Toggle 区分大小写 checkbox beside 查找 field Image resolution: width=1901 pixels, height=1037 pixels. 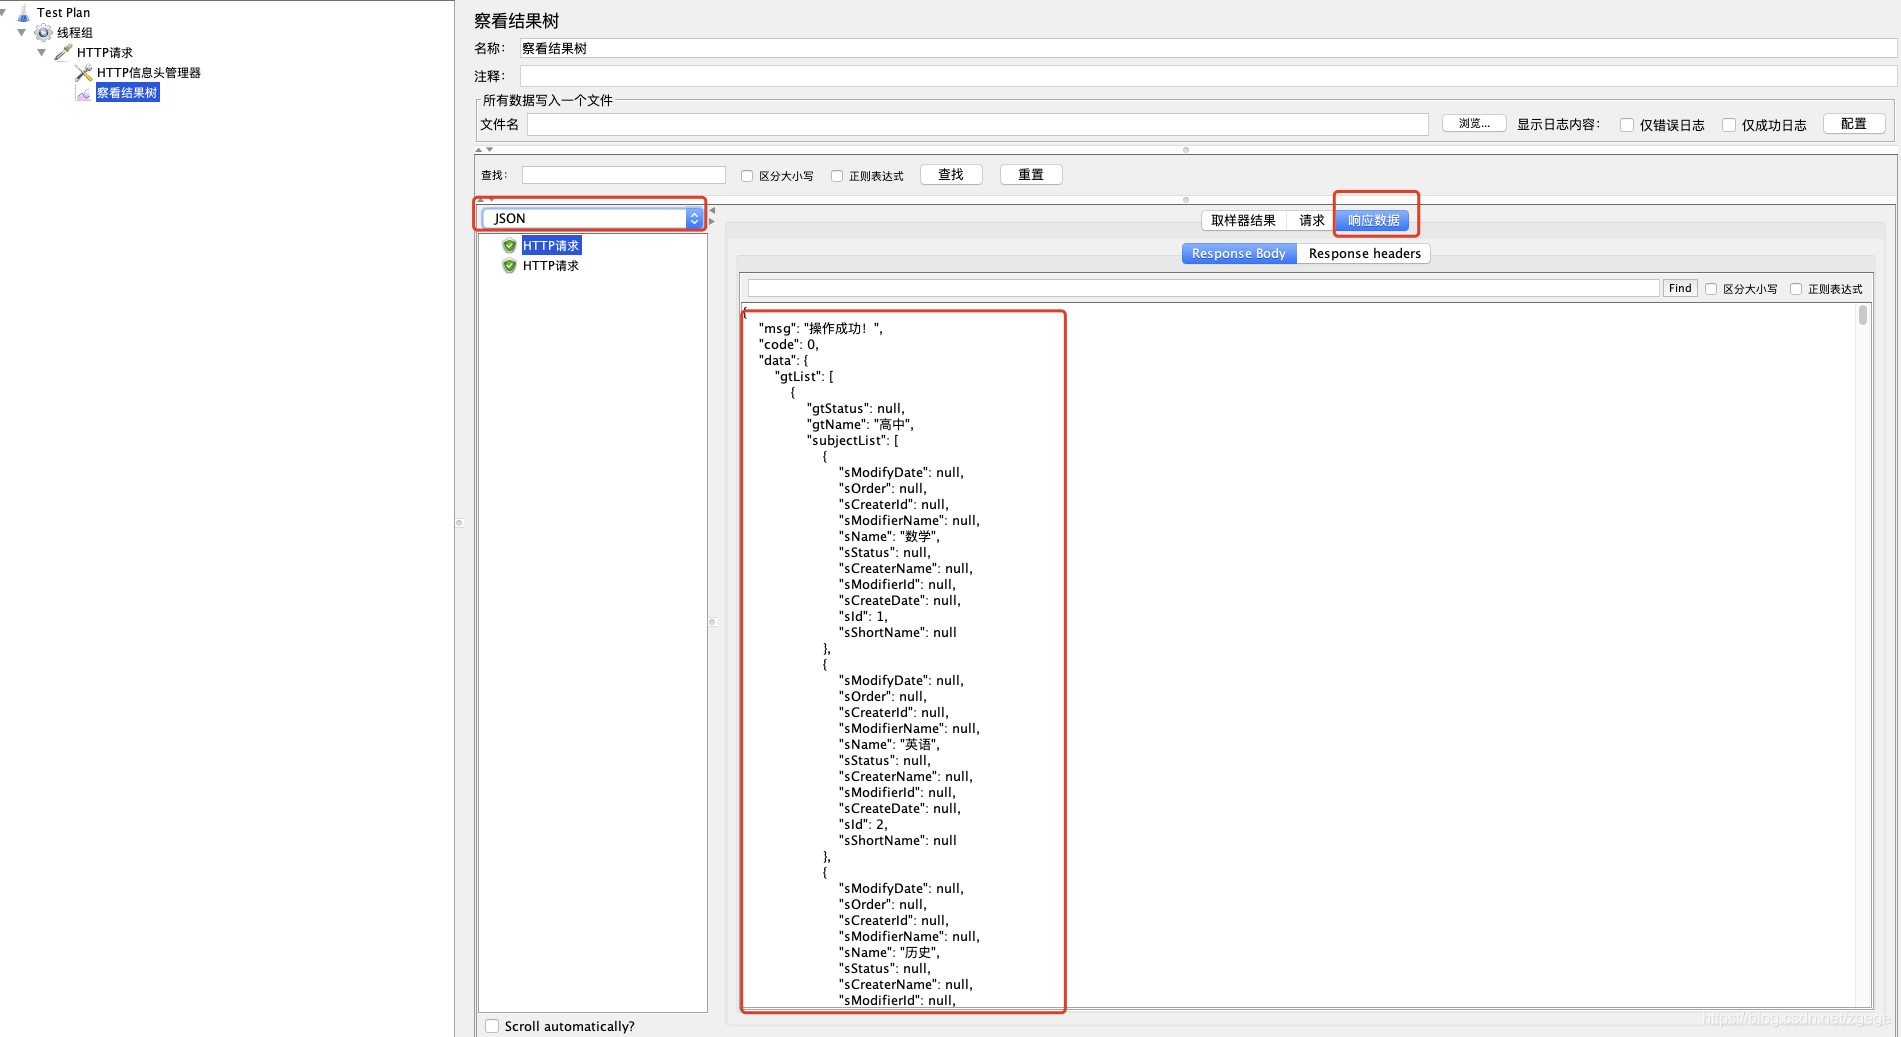[x=747, y=176]
